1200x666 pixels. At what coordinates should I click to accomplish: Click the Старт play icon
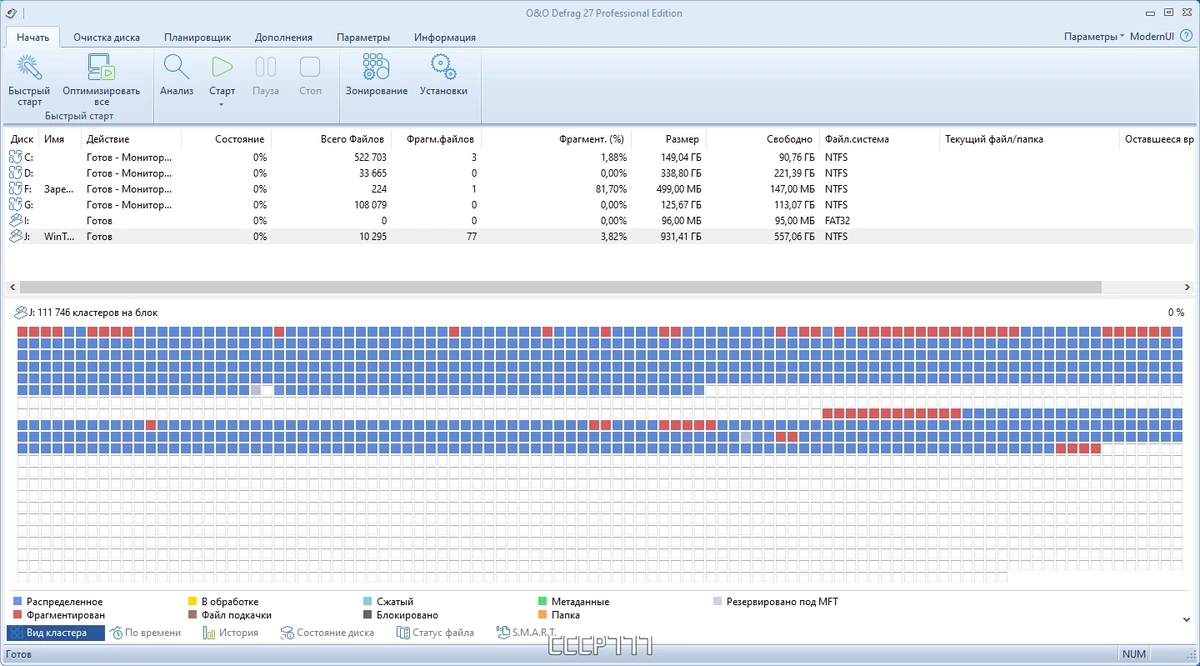pyautogui.click(x=222, y=67)
